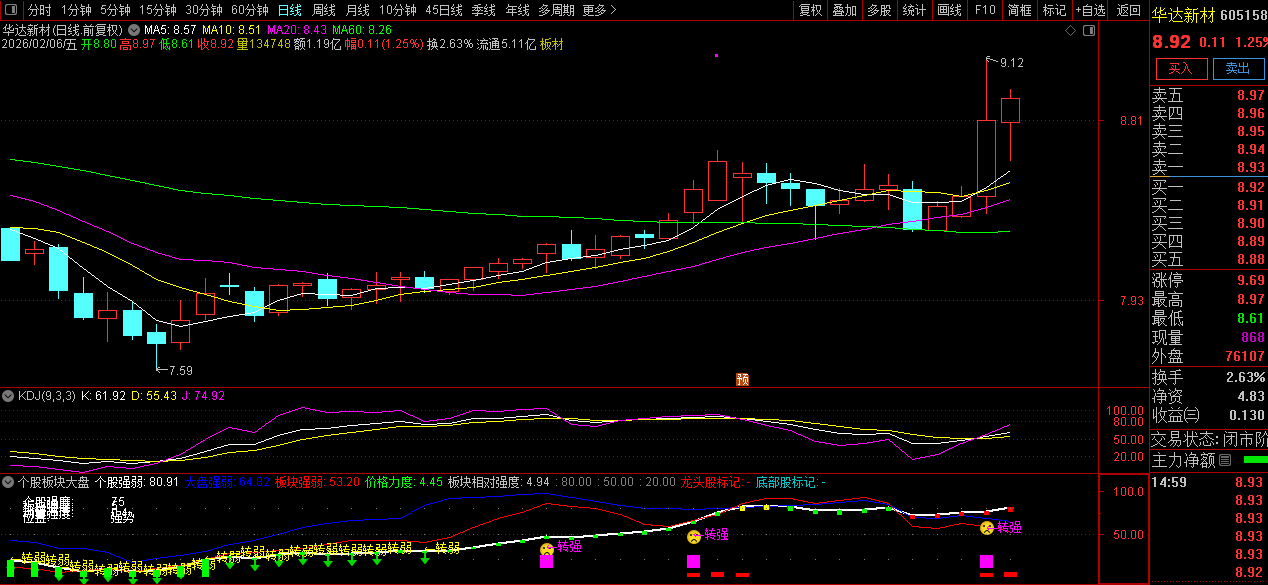This screenshot has height=585, width=1268.
Task: Toggle 复权 price adjustment
Action: 810,10
